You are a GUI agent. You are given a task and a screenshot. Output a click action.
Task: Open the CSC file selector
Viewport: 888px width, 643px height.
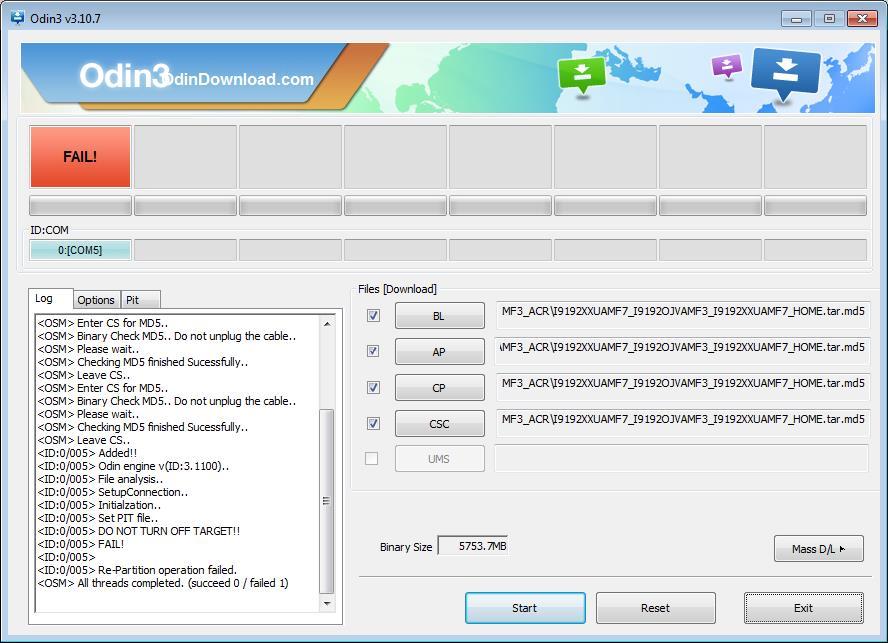439,423
